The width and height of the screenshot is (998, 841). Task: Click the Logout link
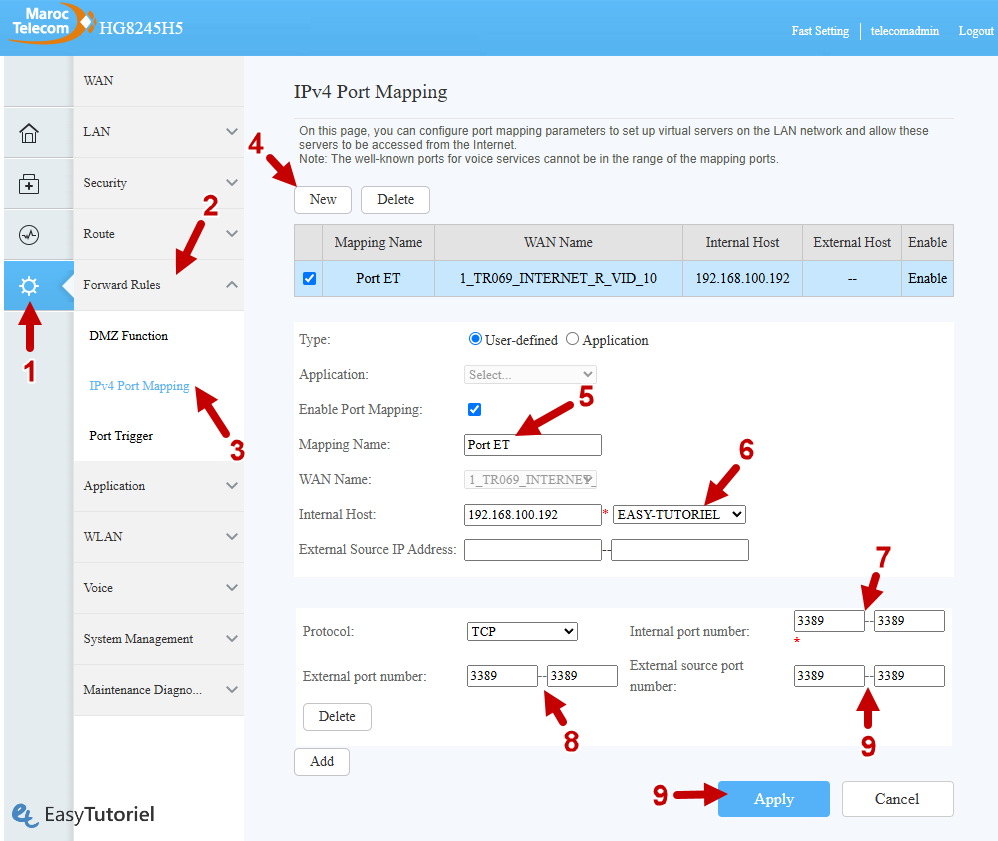[x=976, y=31]
